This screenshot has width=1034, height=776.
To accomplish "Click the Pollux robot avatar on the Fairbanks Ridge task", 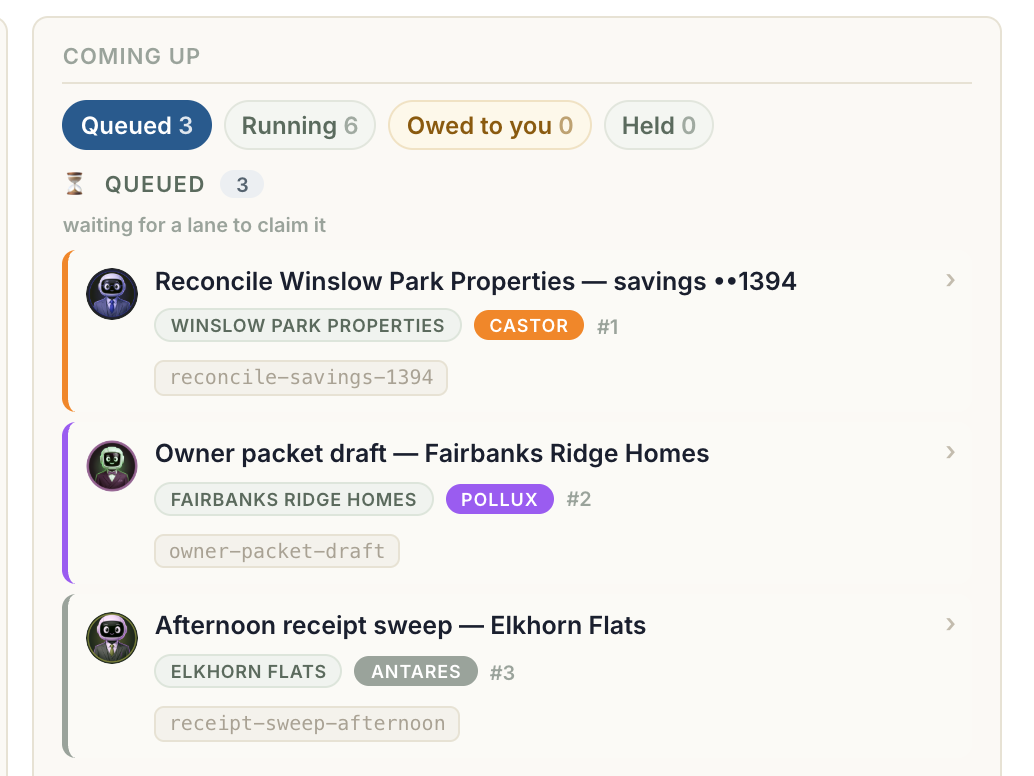I will click(112, 466).
